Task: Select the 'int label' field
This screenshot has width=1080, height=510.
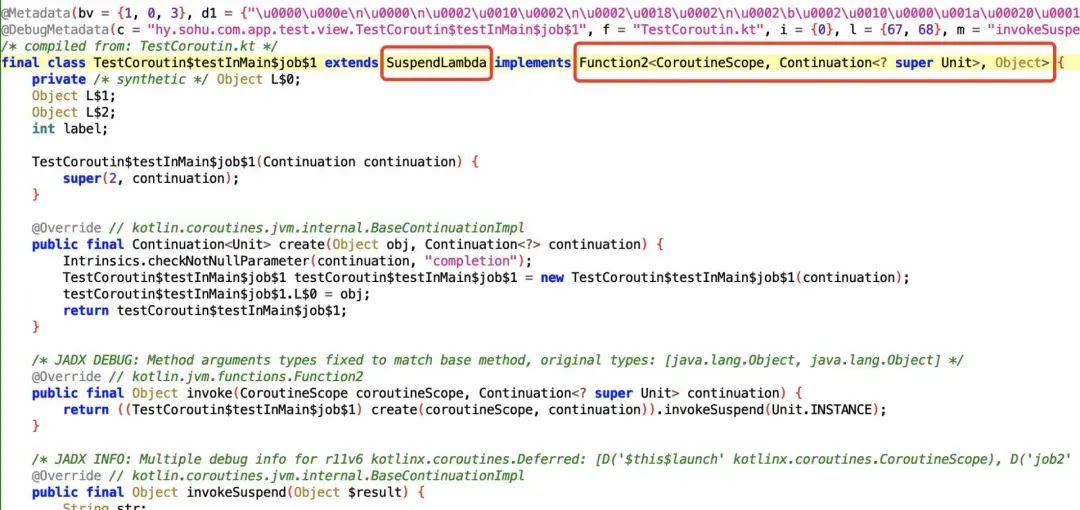Action: pyautogui.click(x=70, y=129)
